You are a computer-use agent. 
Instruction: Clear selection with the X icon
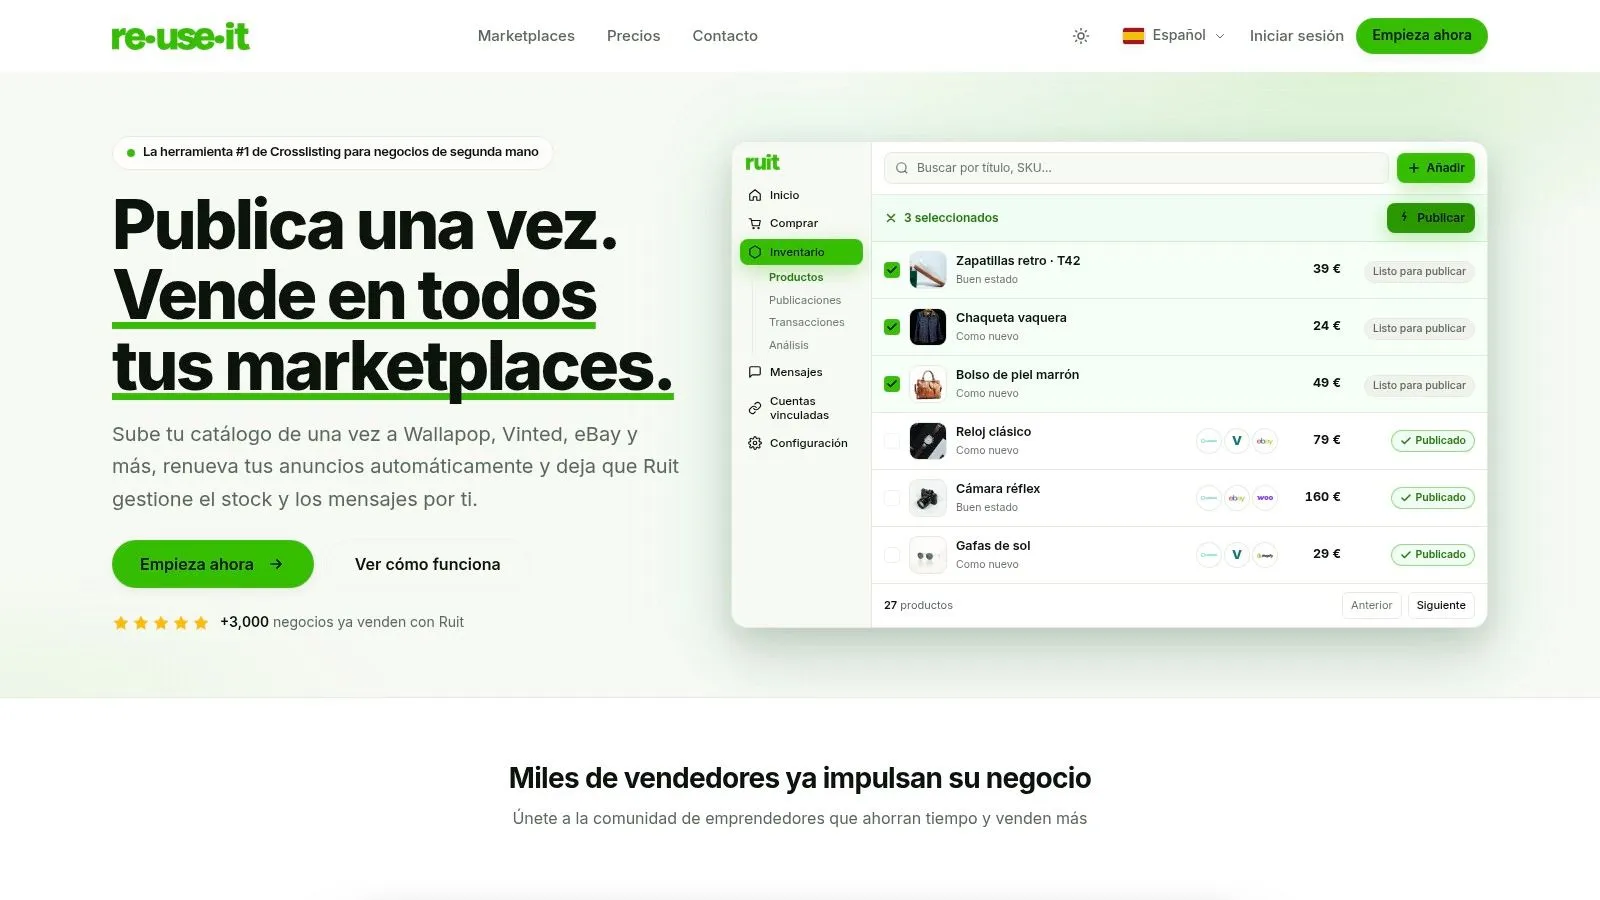pyautogui.click(x=891, y=218)
